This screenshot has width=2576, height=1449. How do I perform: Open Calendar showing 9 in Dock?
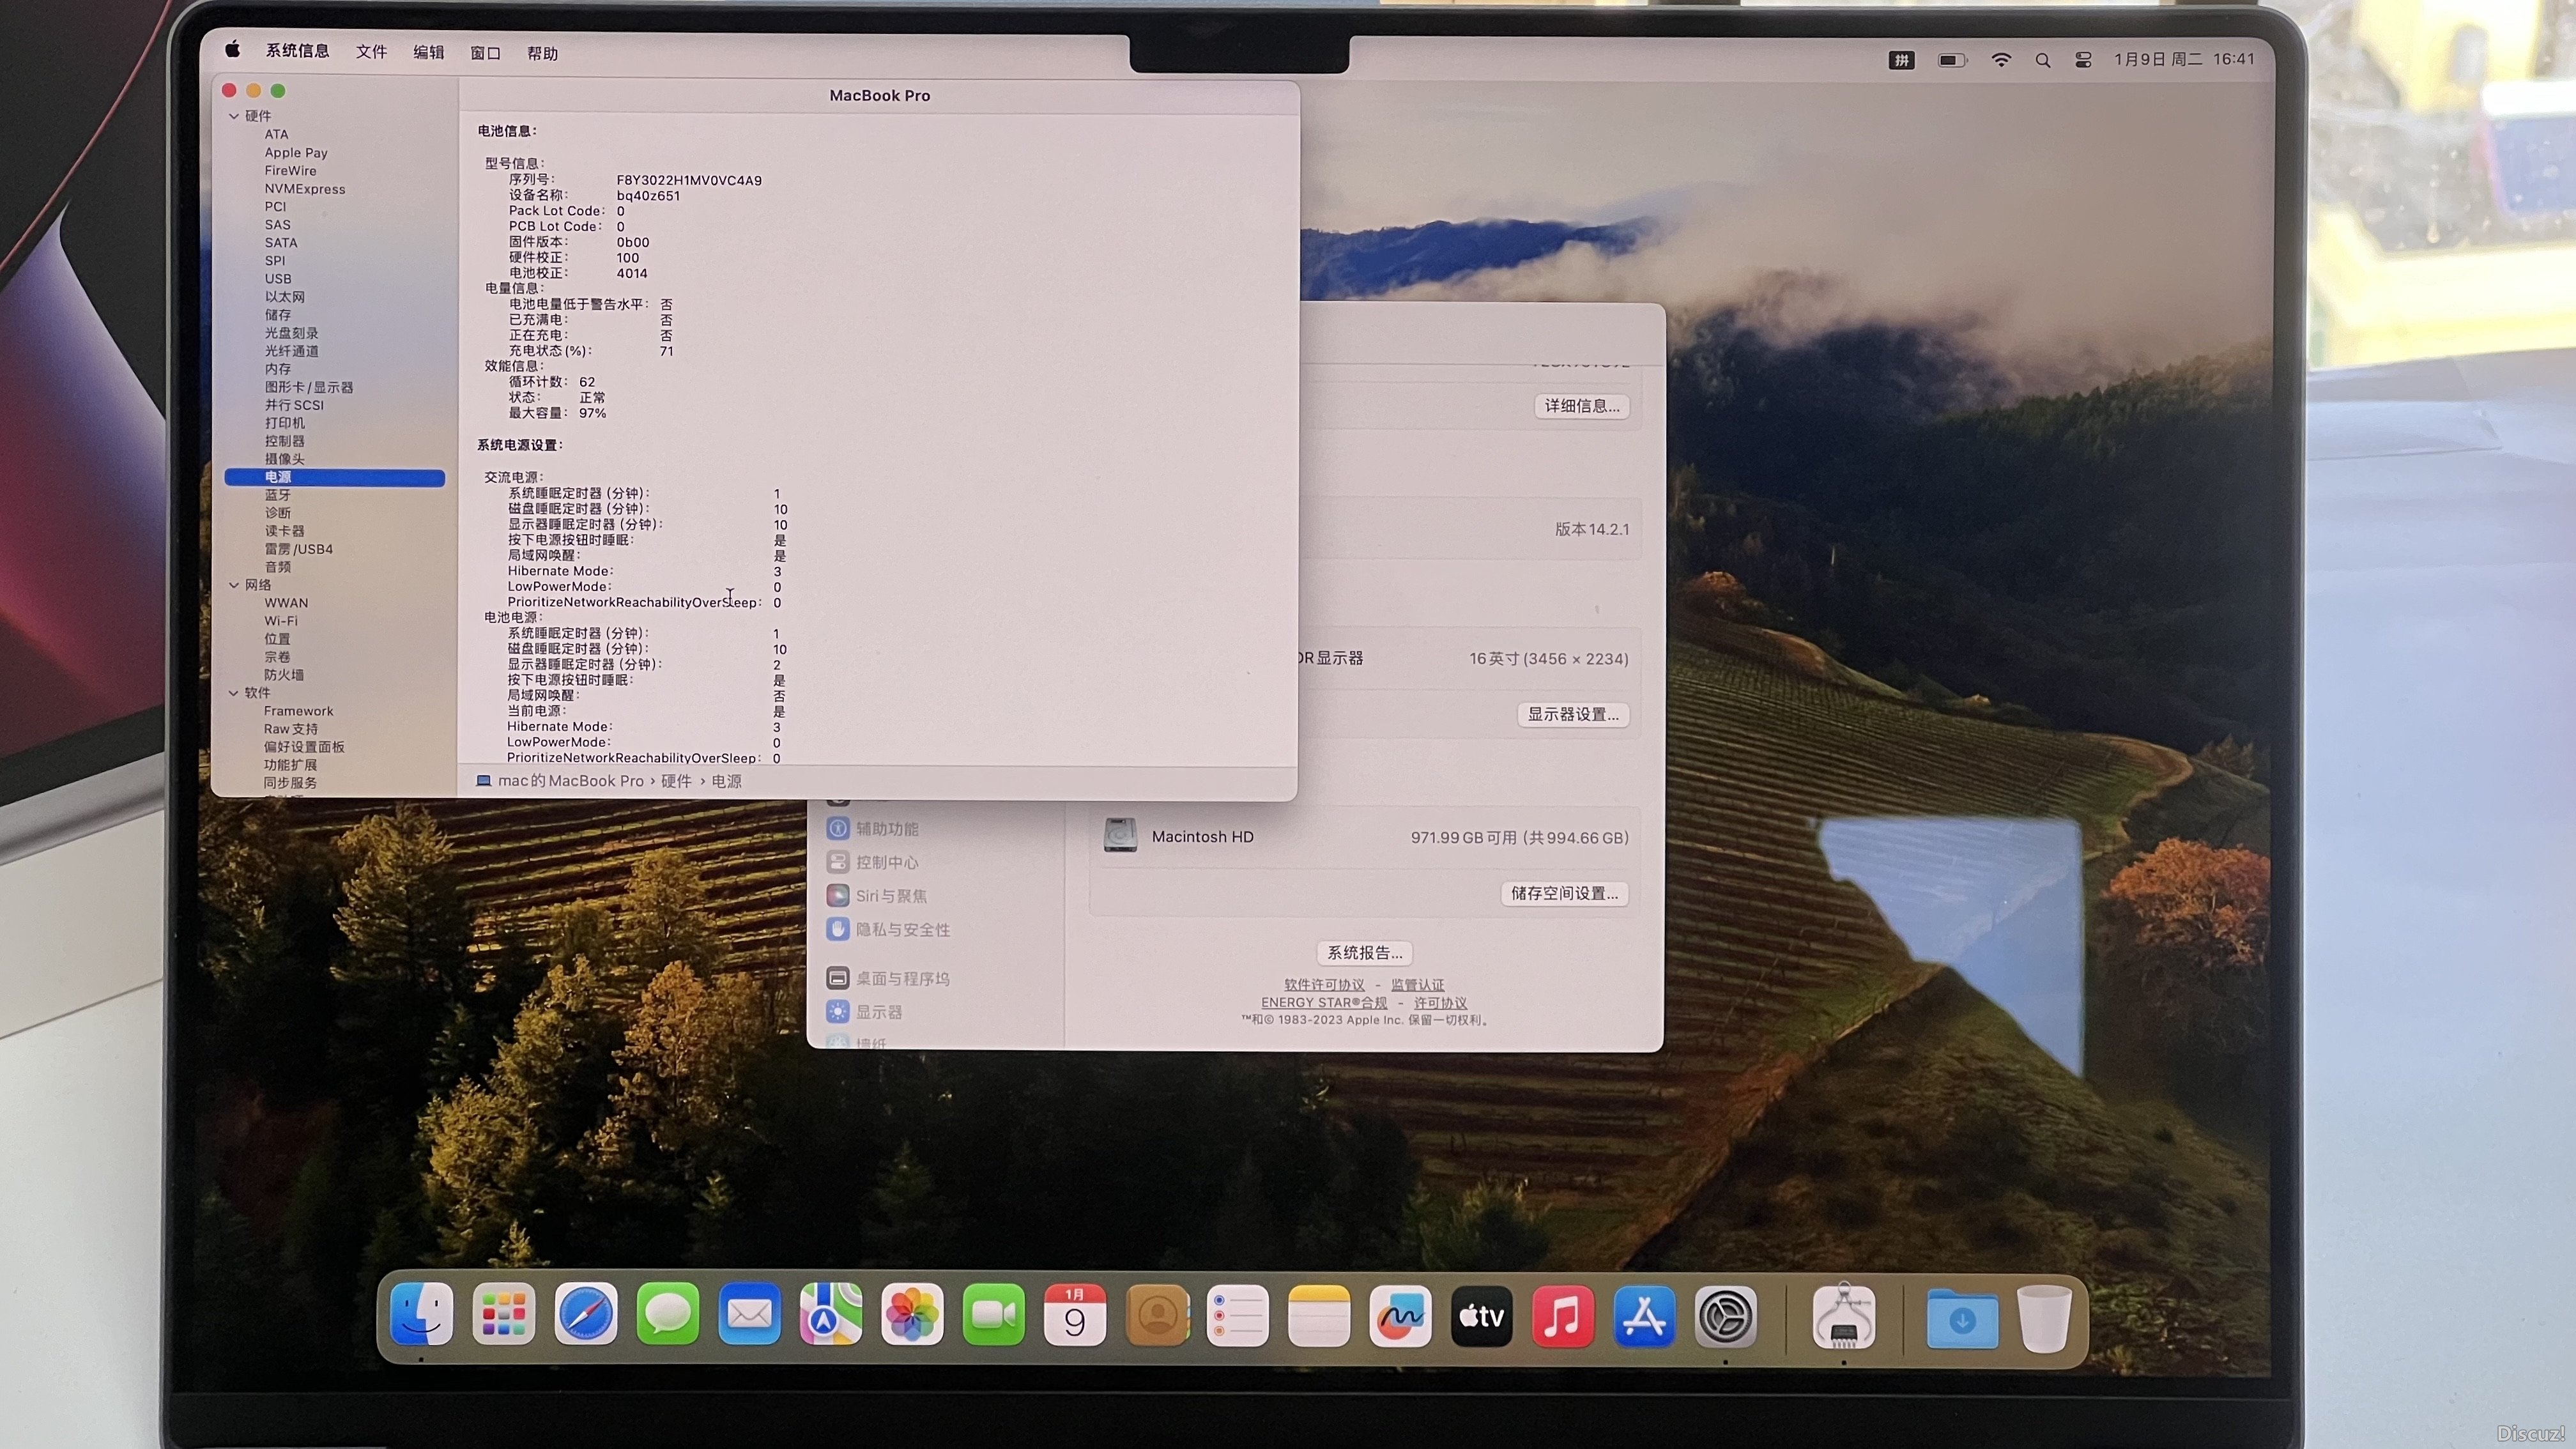1075,1315
